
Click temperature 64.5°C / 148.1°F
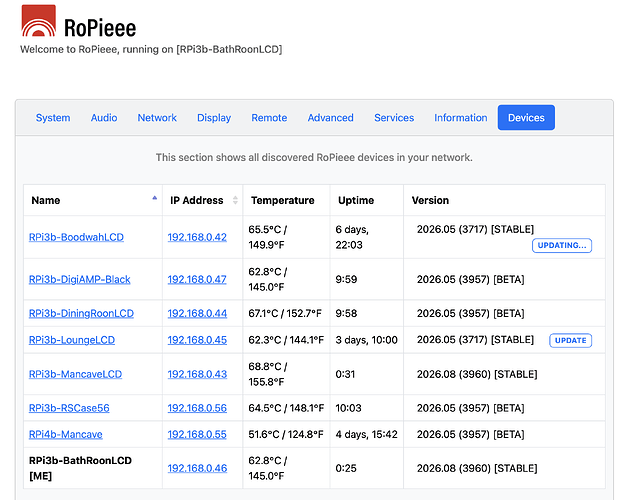coord(286,408)
